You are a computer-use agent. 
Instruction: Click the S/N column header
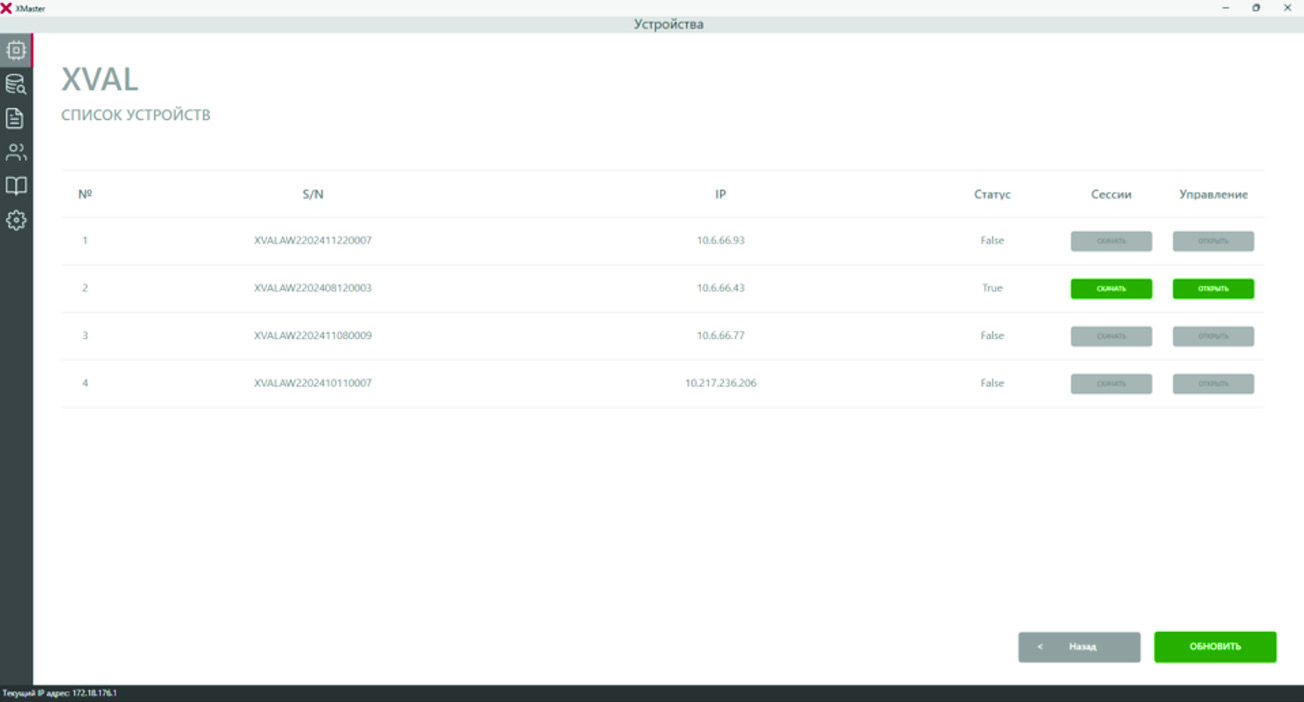(x=313, y=194)
